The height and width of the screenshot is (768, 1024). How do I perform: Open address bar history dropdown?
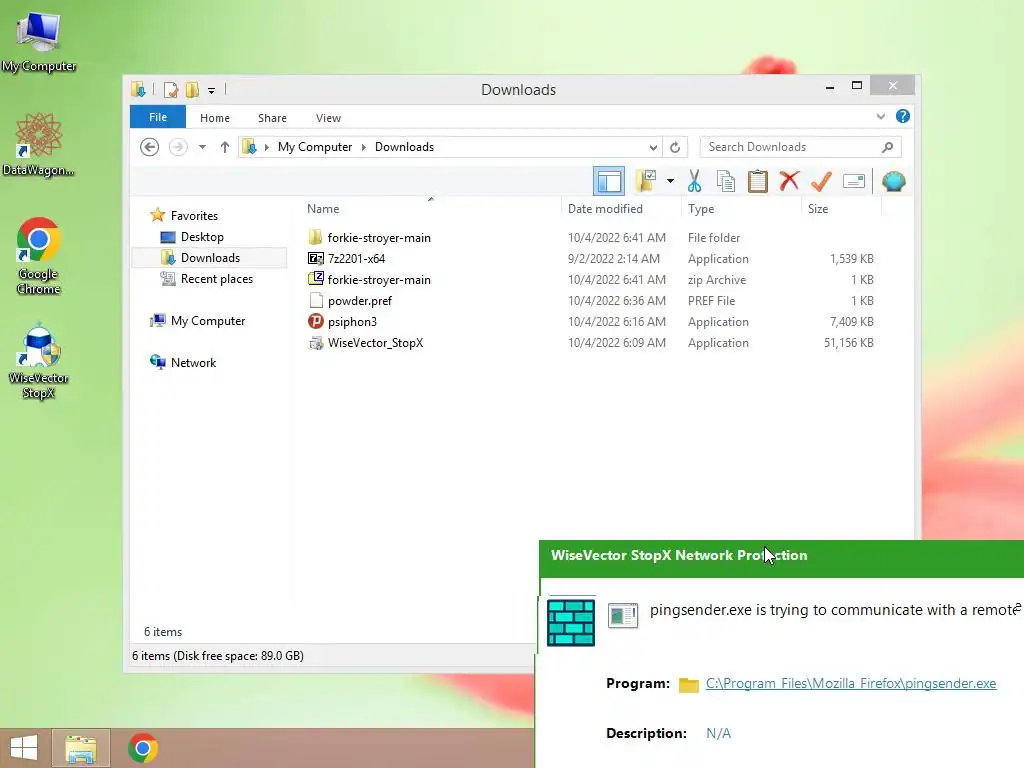653,147
